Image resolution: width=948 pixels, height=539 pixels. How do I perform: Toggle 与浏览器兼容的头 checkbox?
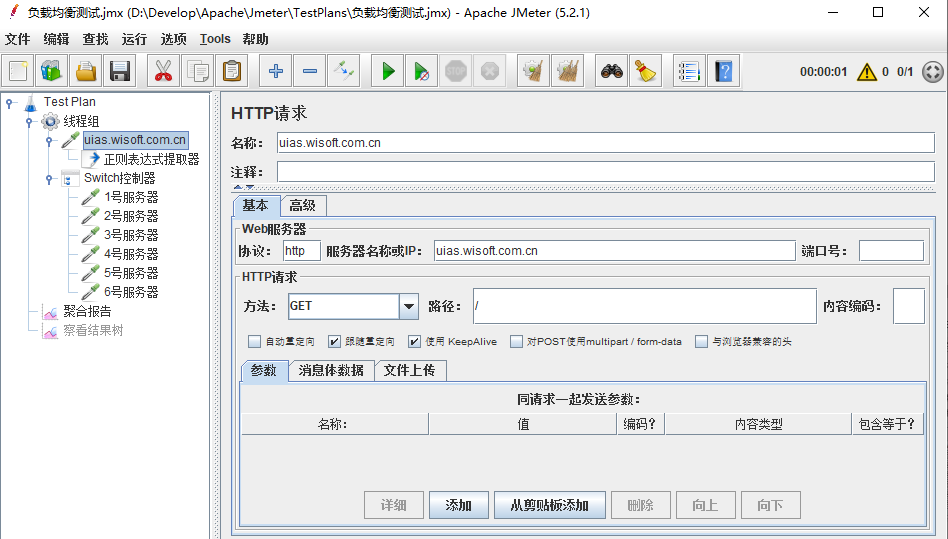[701, 341]
